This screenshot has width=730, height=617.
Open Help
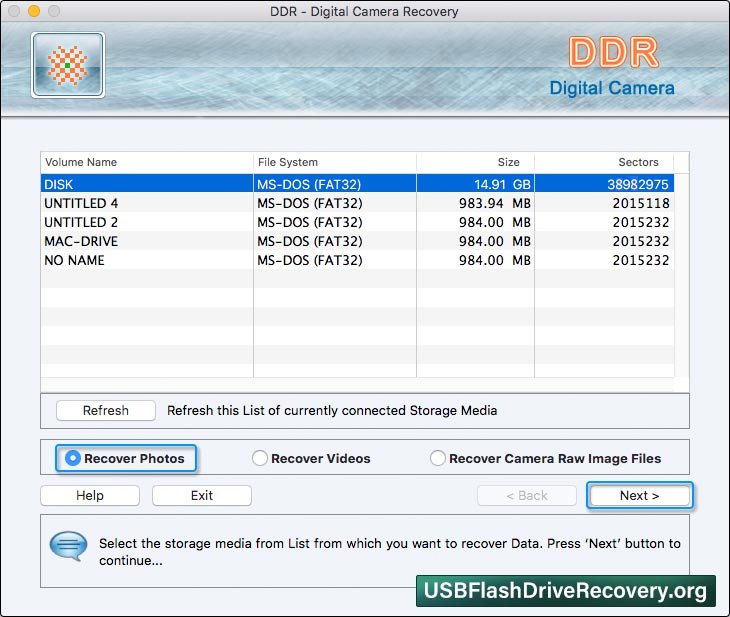pyautogui.click(x=90, y=495)
